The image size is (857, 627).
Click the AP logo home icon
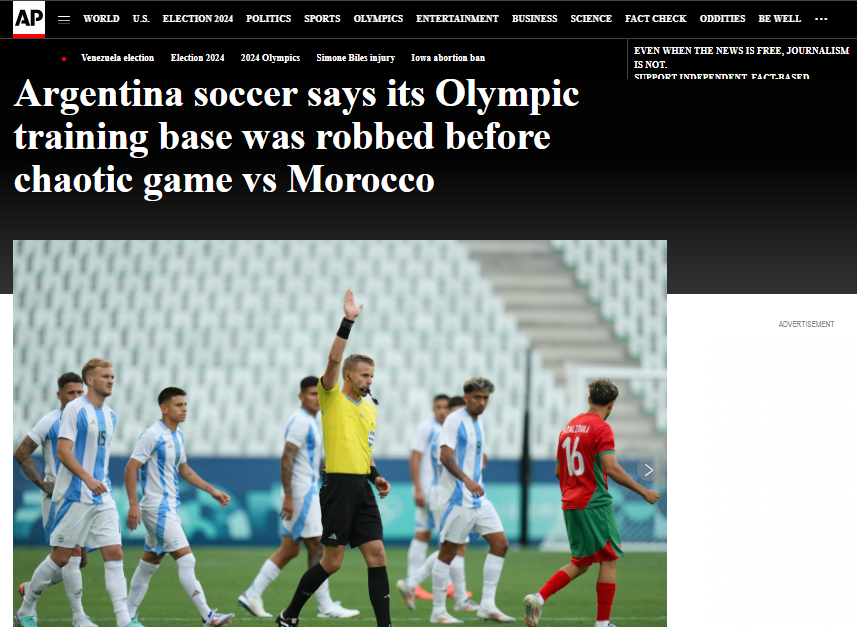coord(29,19)
